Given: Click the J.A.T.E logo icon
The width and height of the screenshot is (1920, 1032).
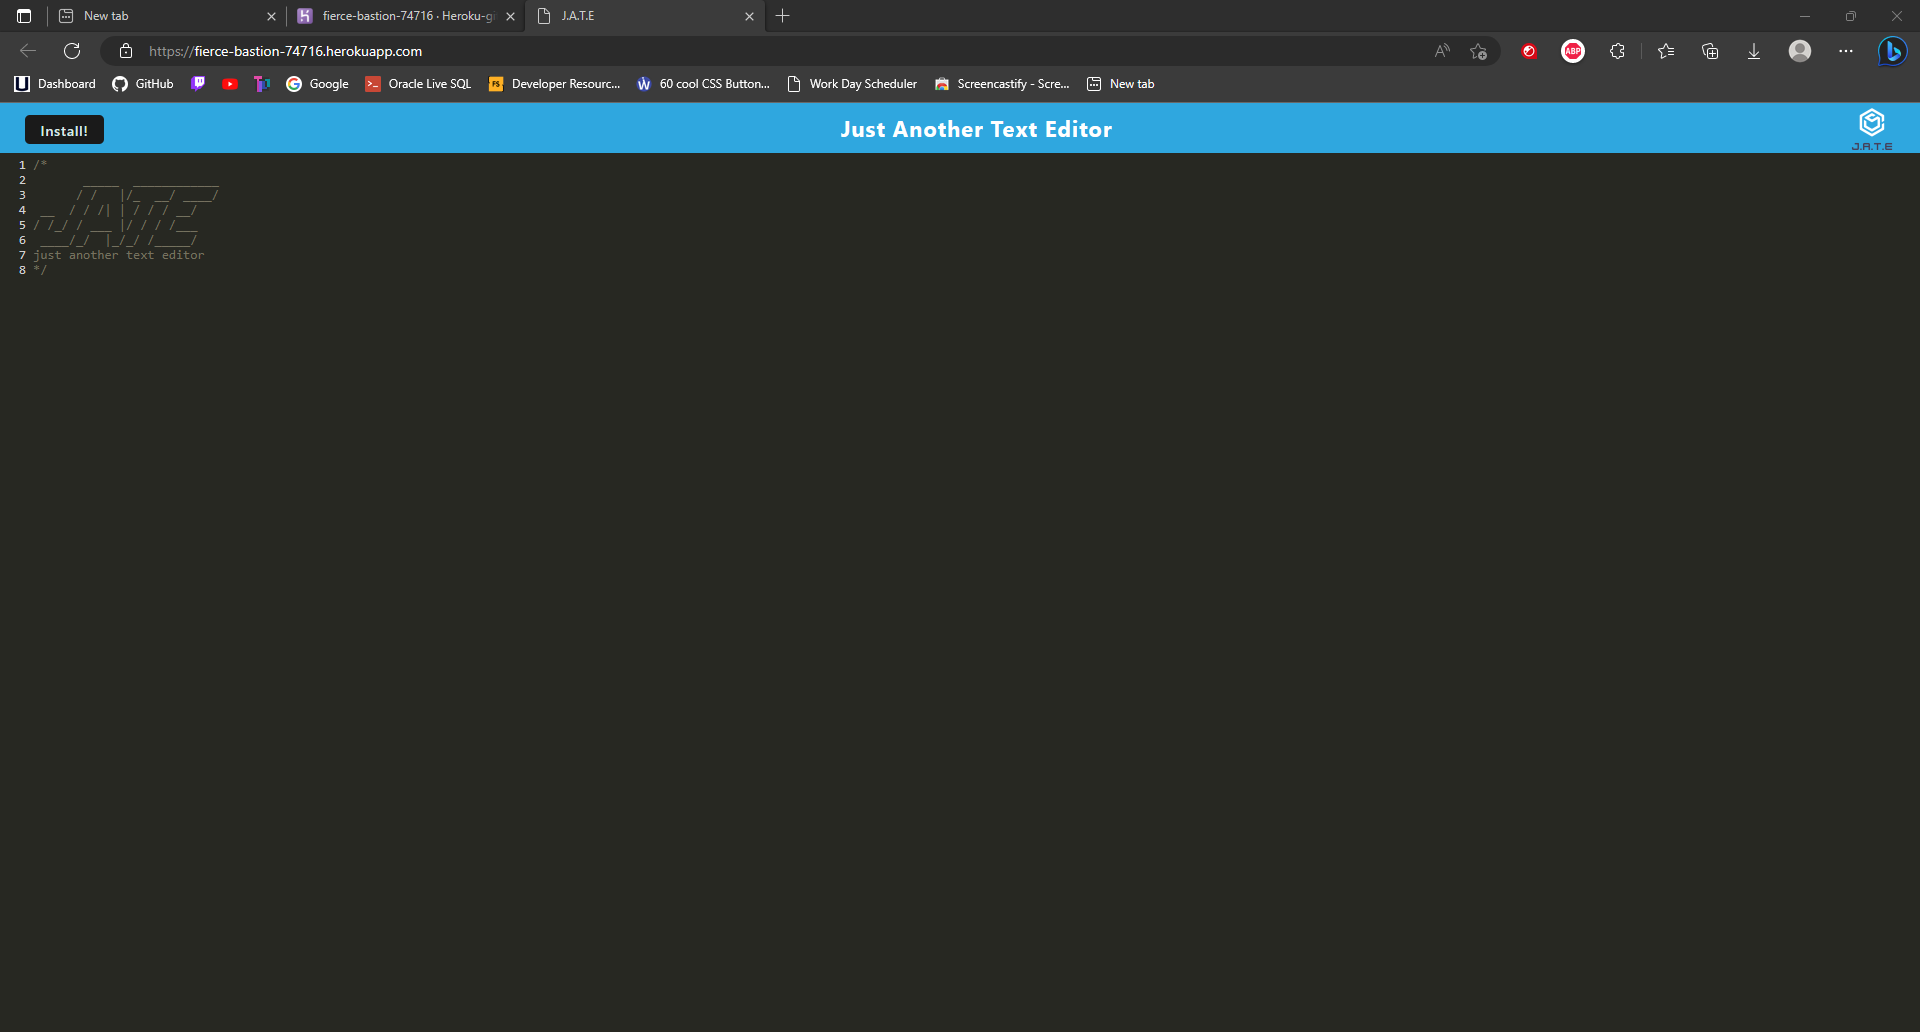Looking at the screenshot, I should (x=1872, y=122).
